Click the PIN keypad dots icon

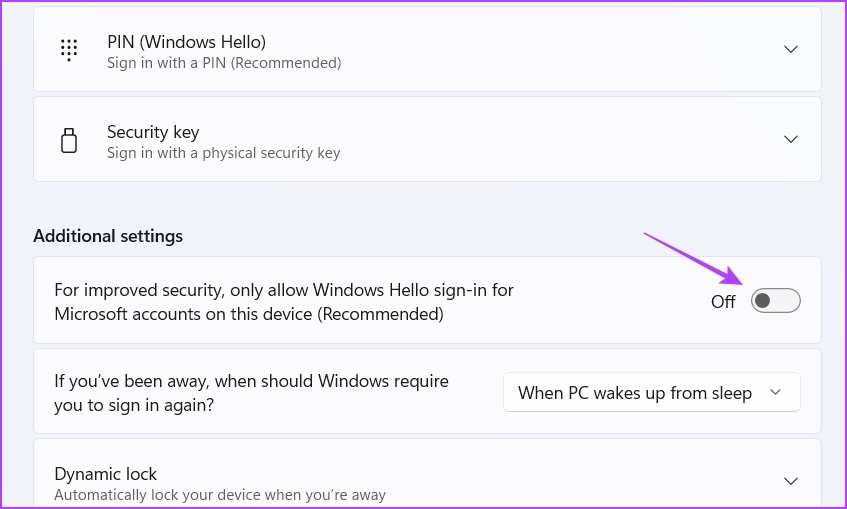tap(69, 50)
